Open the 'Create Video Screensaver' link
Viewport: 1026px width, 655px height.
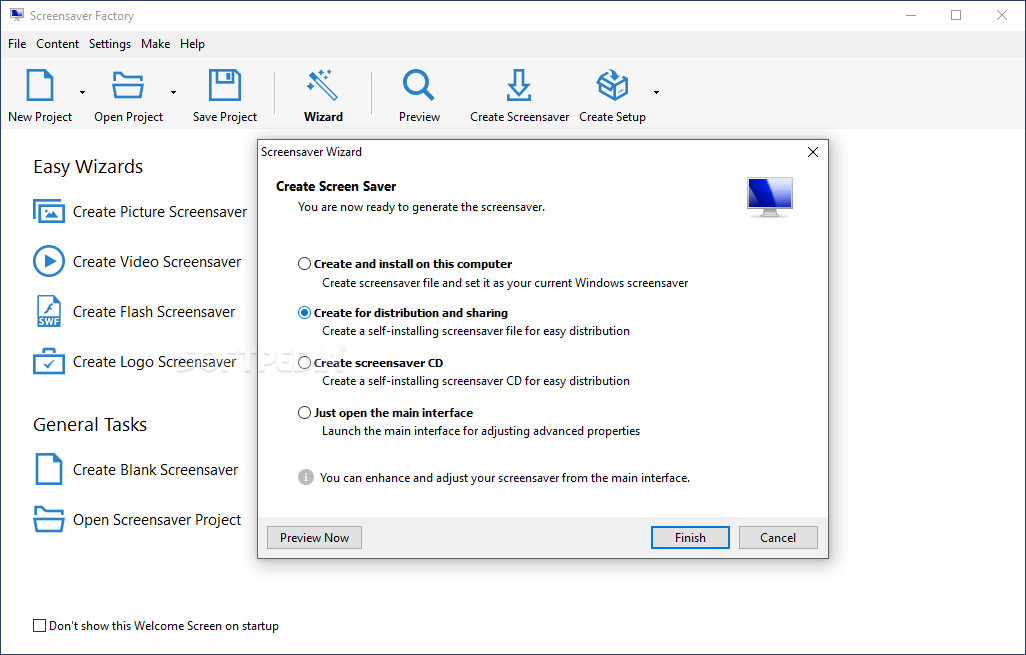point(157,261)
